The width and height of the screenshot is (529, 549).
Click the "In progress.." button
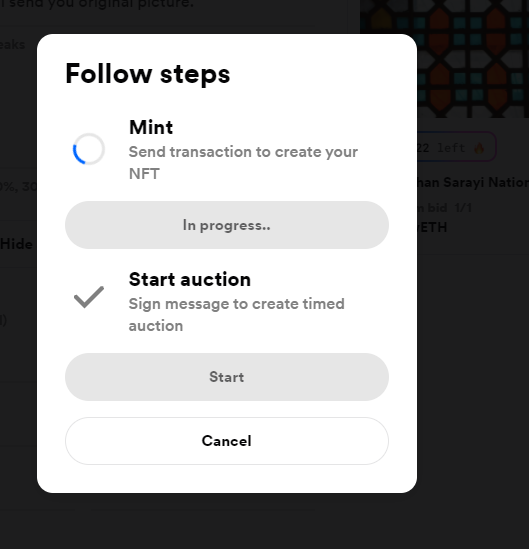[x=227, y=225]
